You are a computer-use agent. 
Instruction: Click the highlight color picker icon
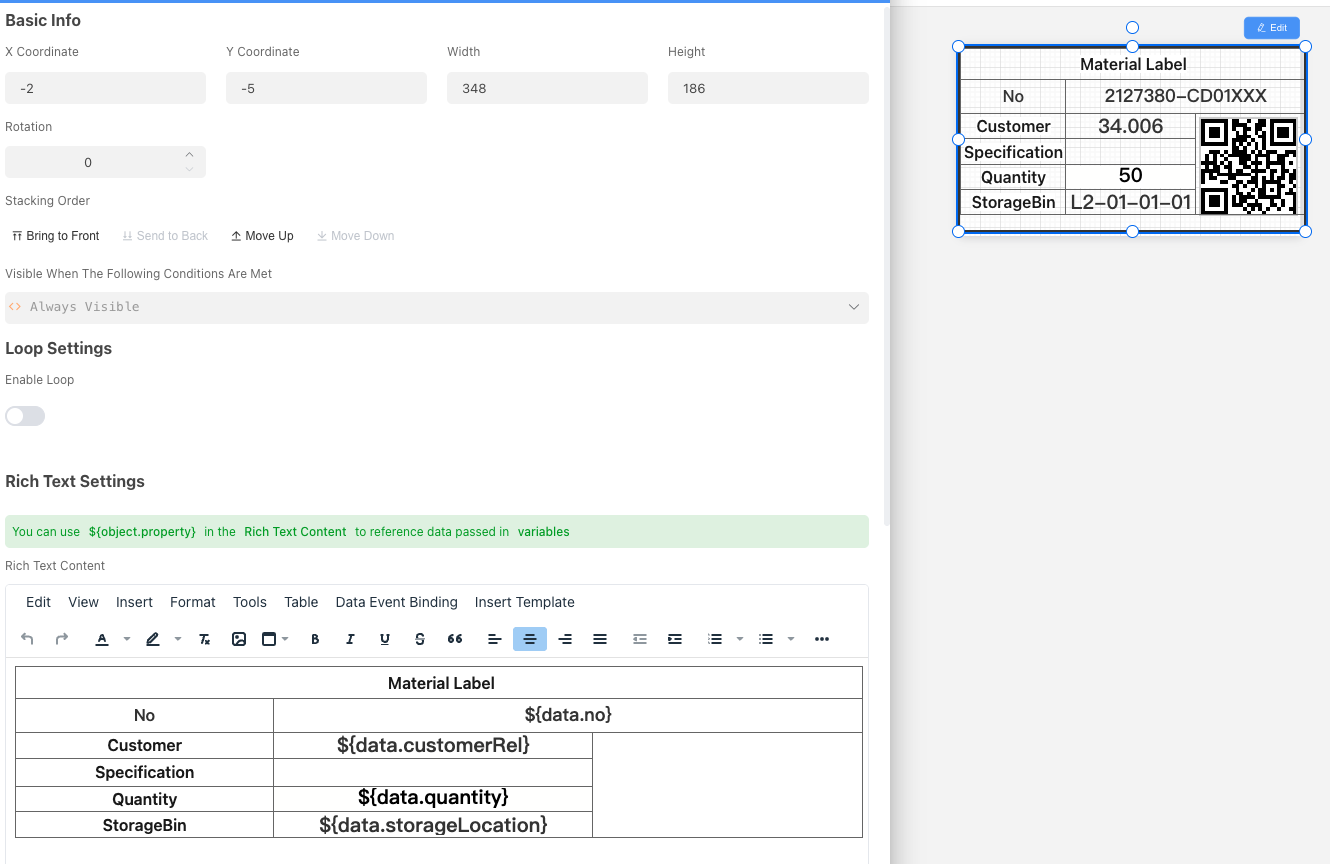(x=153, y=639)
